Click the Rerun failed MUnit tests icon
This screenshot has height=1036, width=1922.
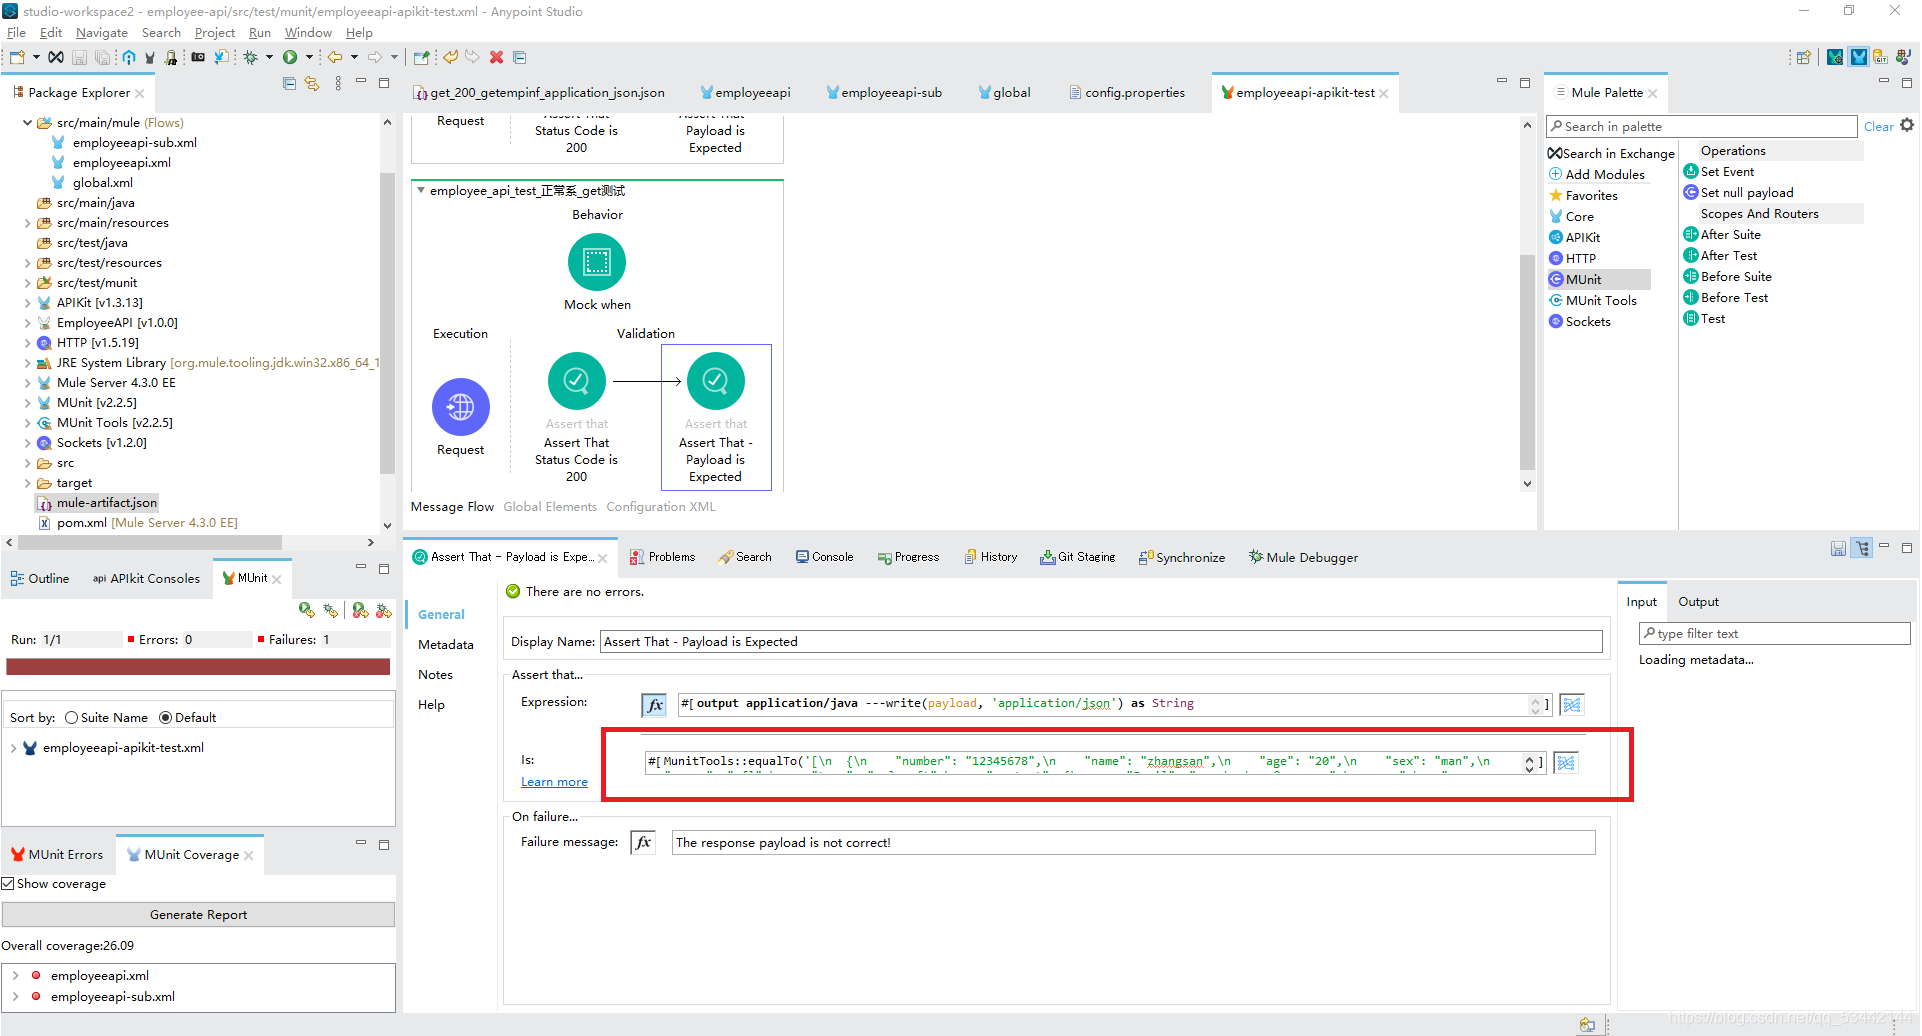pos(360,610)
